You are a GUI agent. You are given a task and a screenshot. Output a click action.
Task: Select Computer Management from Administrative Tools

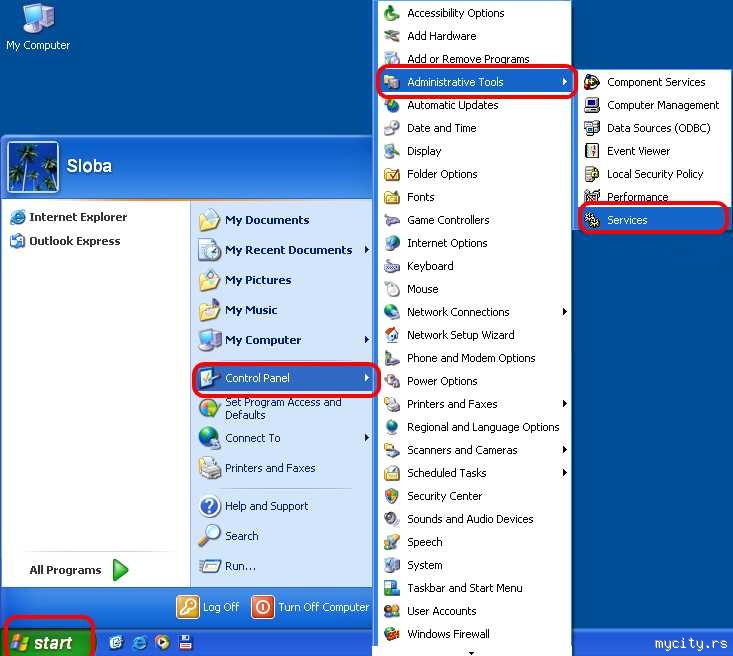[x=654, y=105]
